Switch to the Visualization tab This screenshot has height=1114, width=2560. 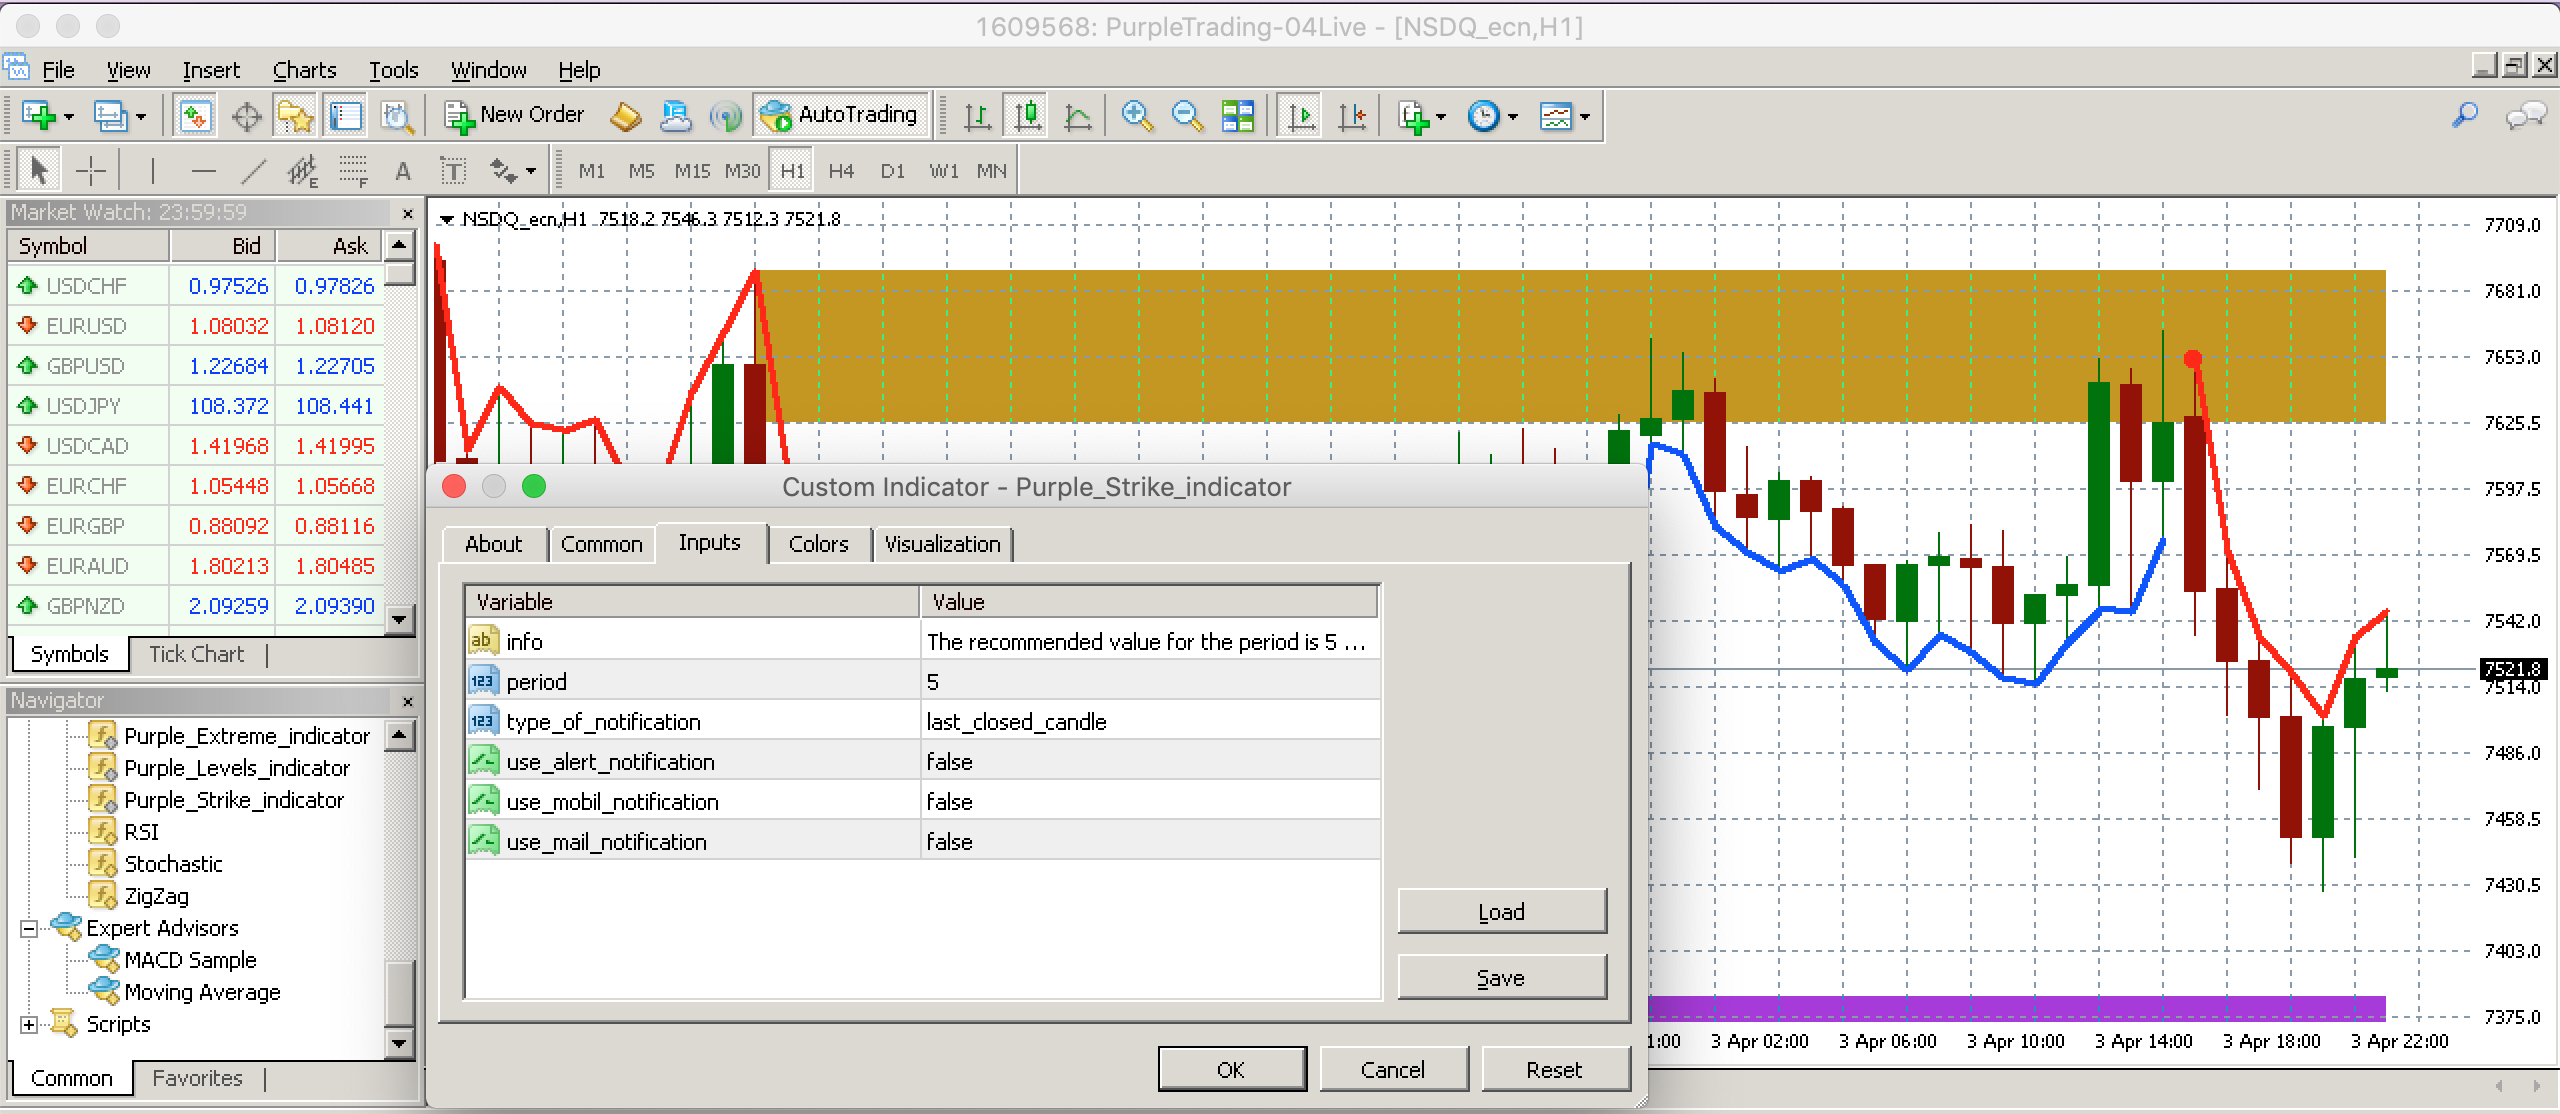(x=942, y=544)
